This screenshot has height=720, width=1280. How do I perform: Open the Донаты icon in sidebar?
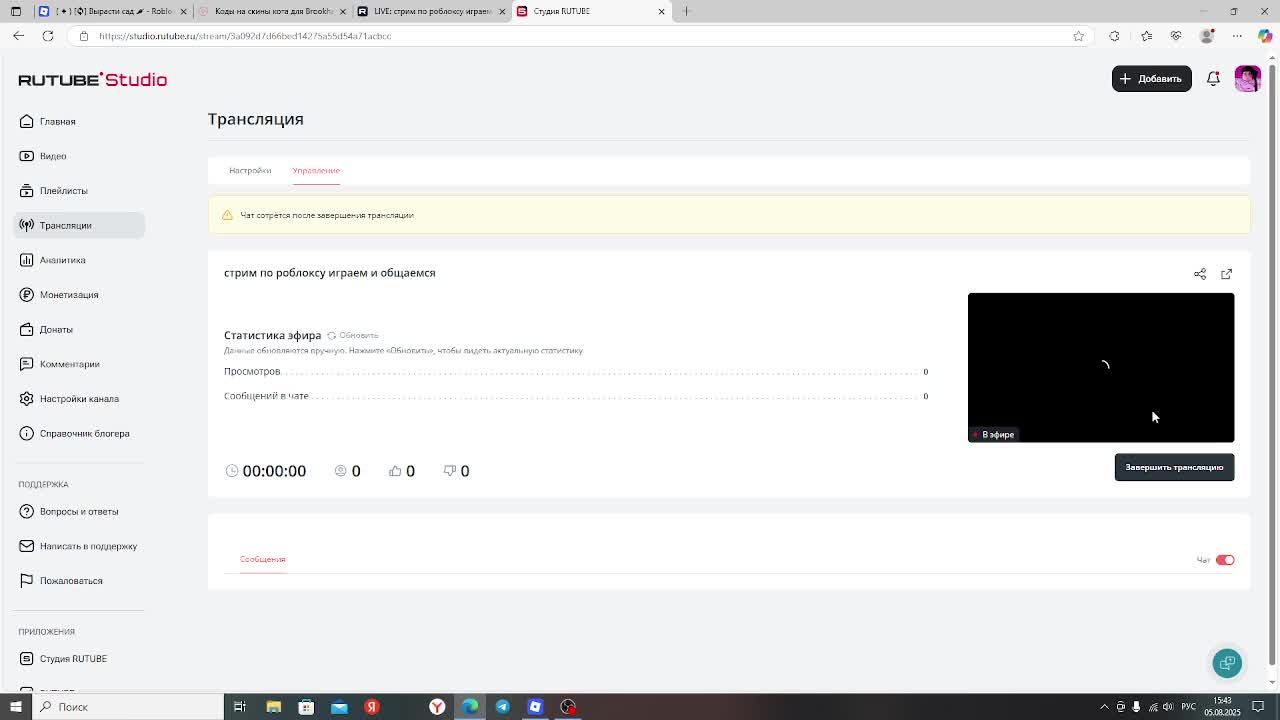coord(27,329)
